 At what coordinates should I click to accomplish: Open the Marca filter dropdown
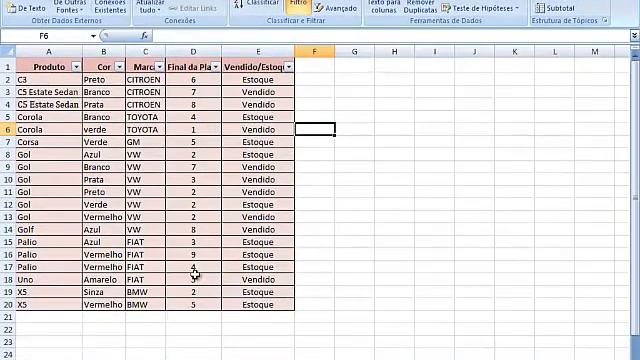click(x=160, y=67)
